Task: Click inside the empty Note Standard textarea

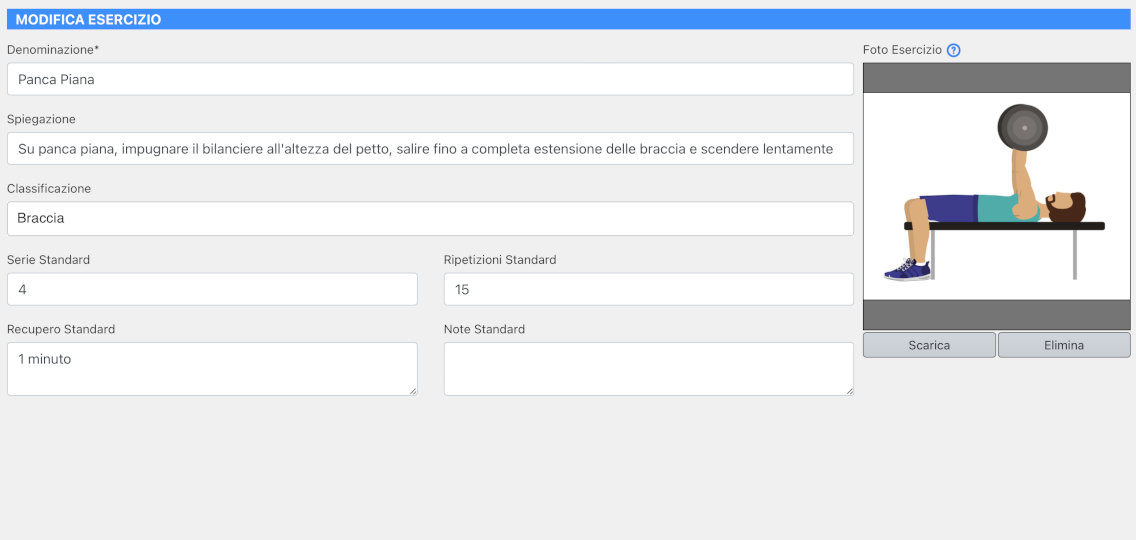Action: tap(648, 368)
